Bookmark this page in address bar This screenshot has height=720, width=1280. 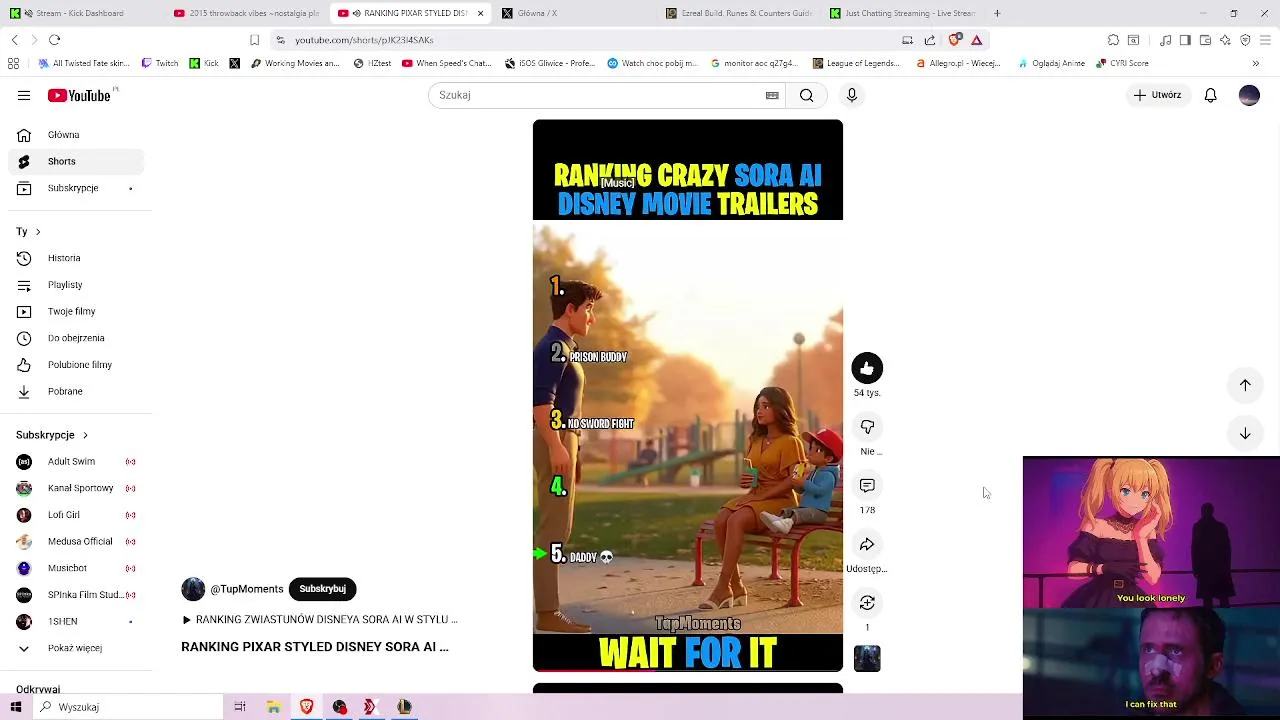(254, 40)
